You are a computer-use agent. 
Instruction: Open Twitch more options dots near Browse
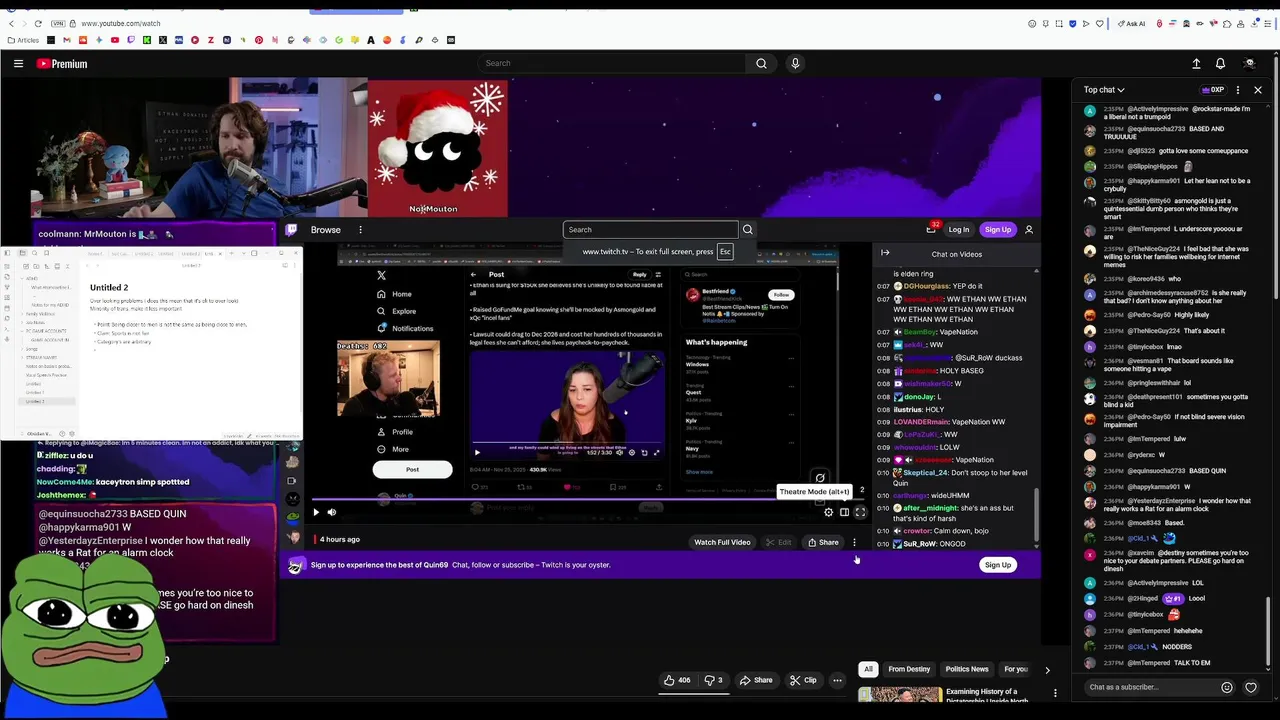tap(360, 230)
